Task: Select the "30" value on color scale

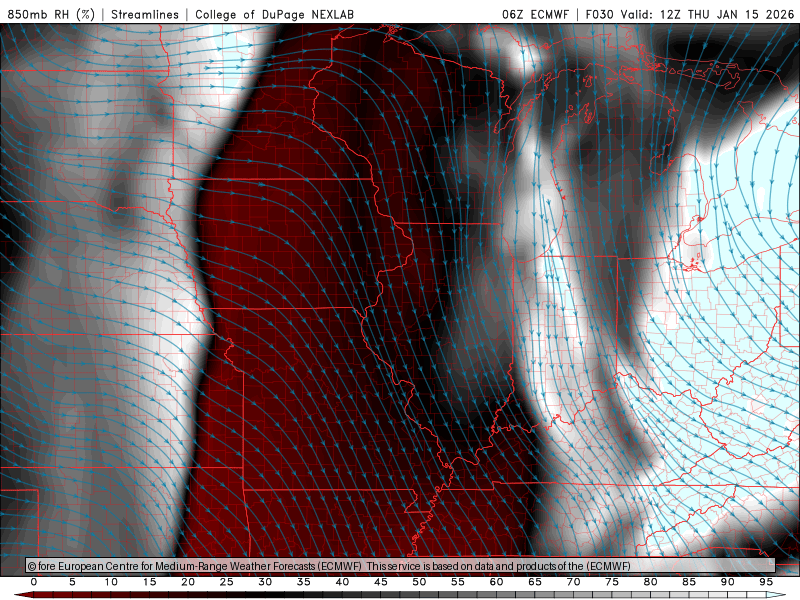Action: point(265,582)
